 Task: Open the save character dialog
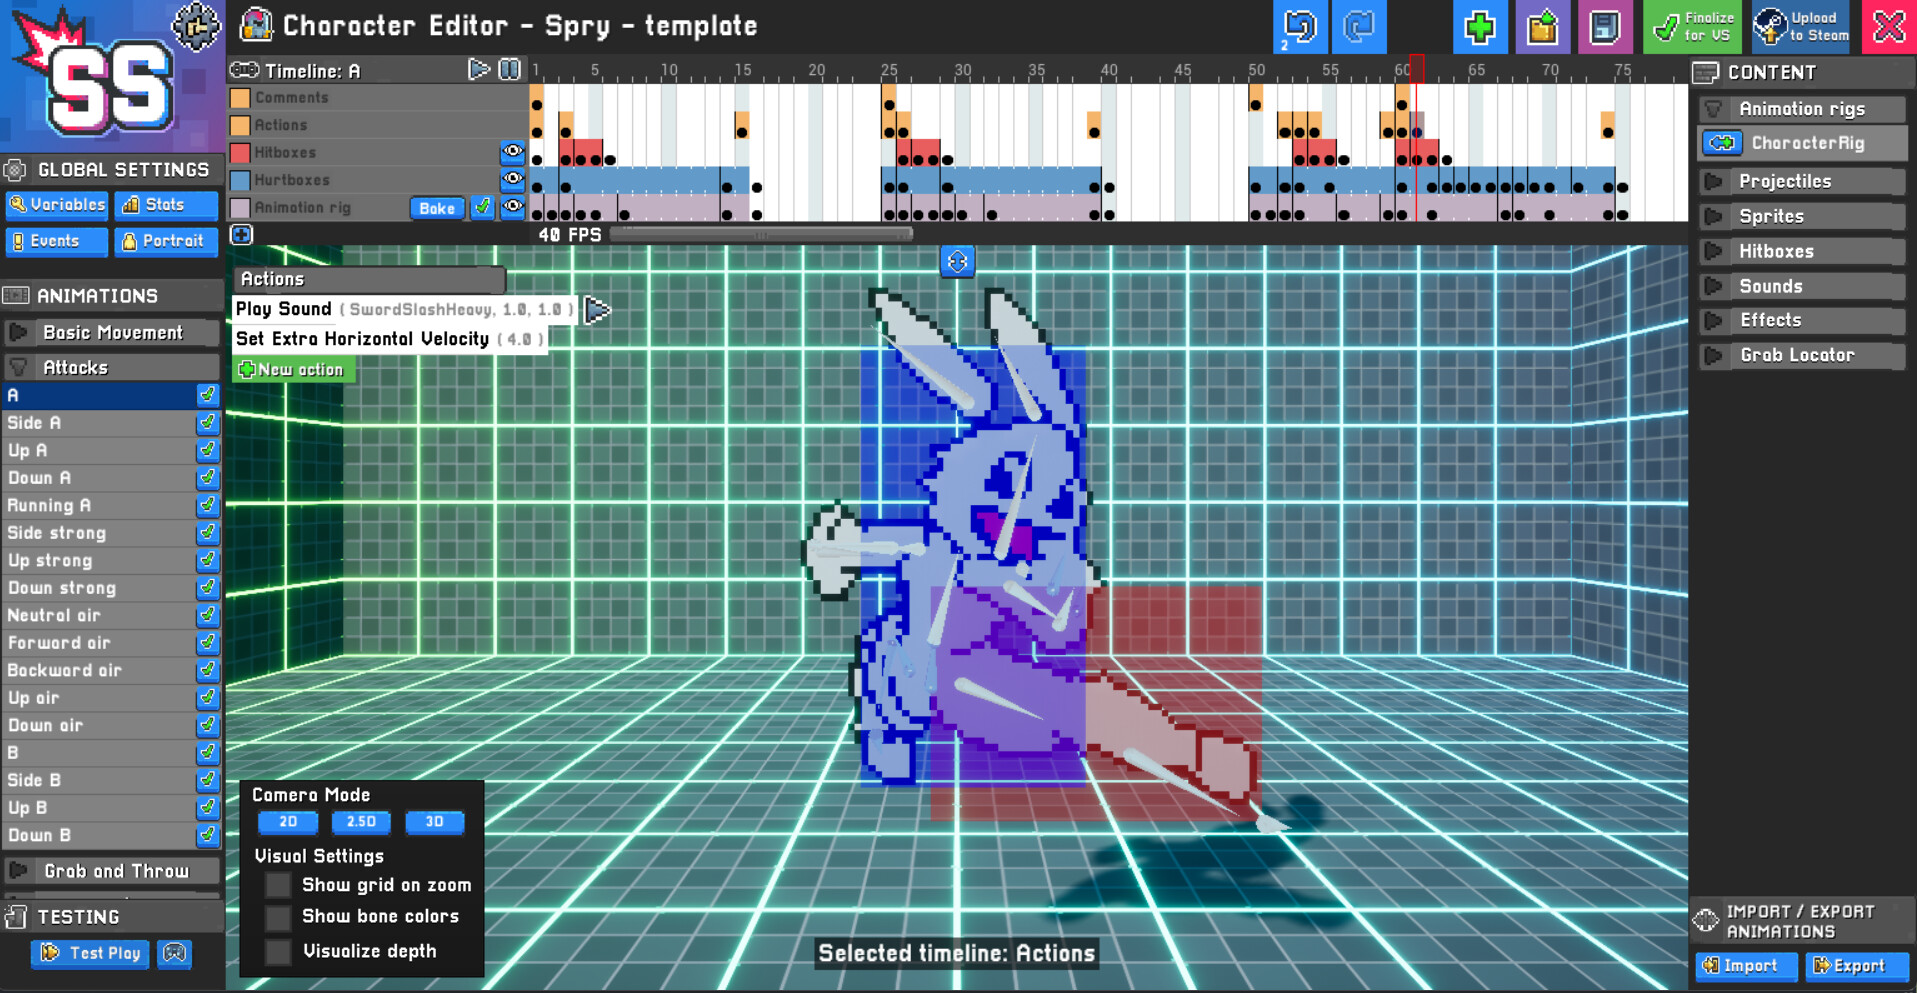[x=1605, y=27]
